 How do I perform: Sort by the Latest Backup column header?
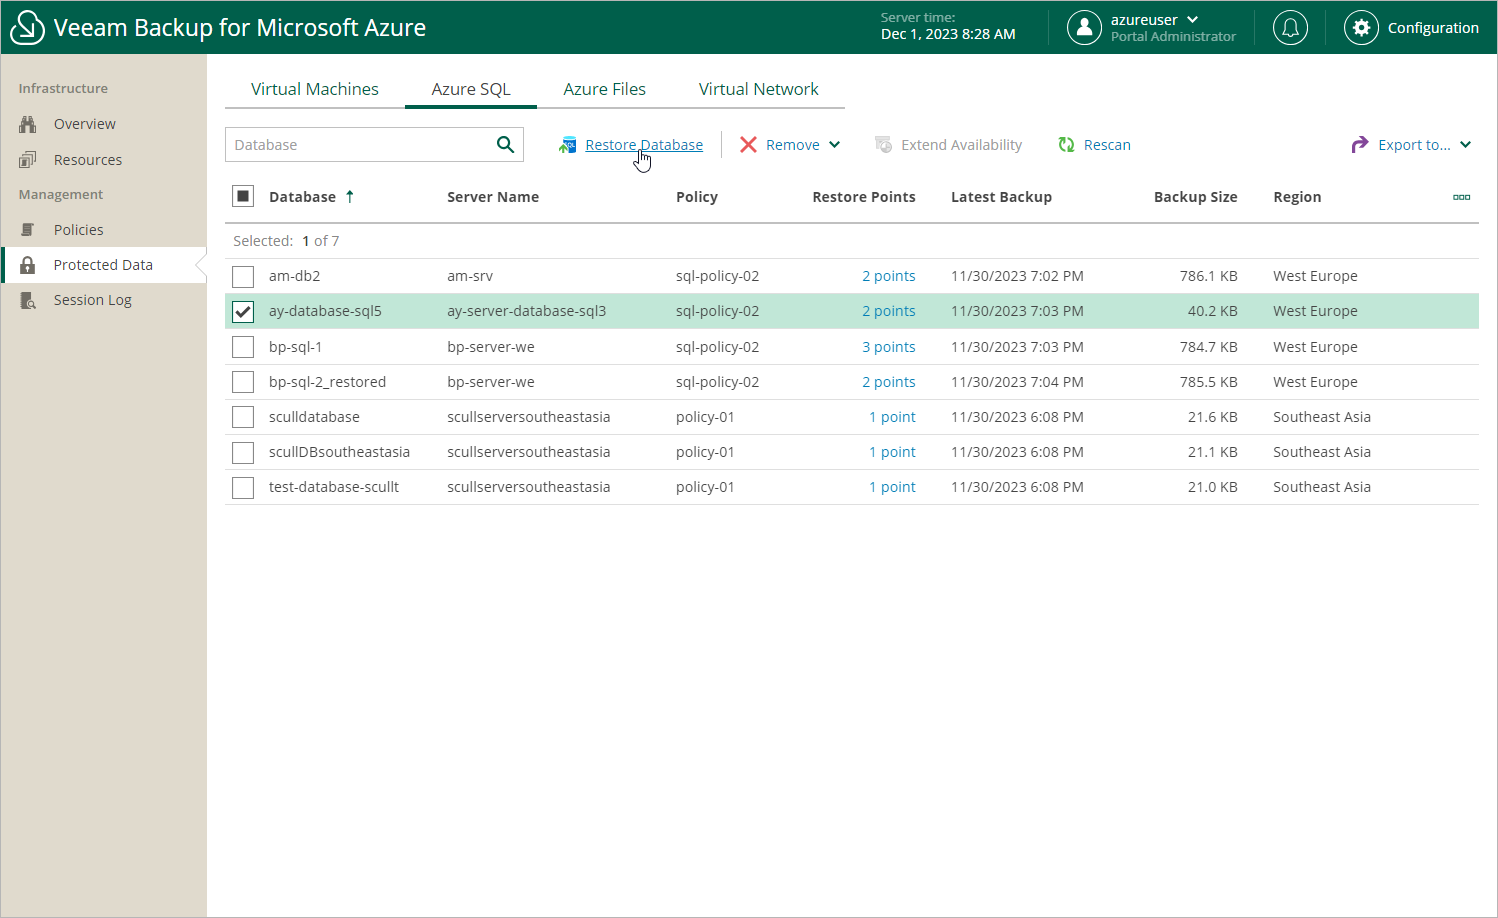(x=1001, y=197)
